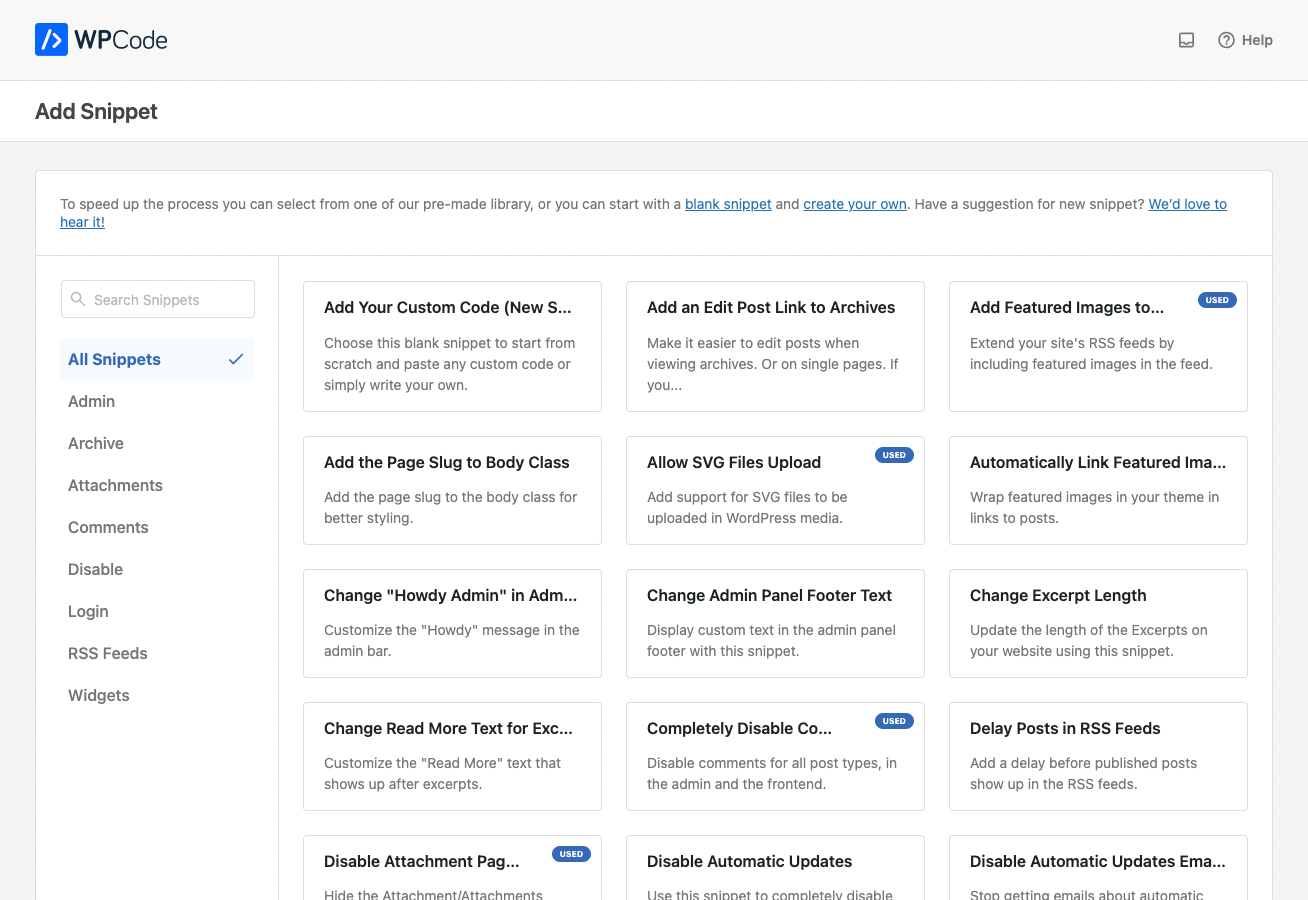The image size is (1308, 900).
Task: Focus the Search Snippets field
Action: coord(158,299)
